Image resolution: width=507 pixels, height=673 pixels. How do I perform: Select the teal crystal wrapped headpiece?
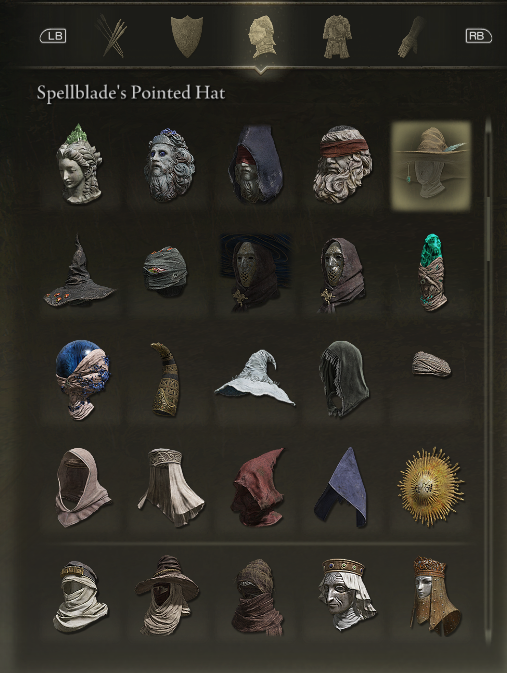[x=432, y=272]
